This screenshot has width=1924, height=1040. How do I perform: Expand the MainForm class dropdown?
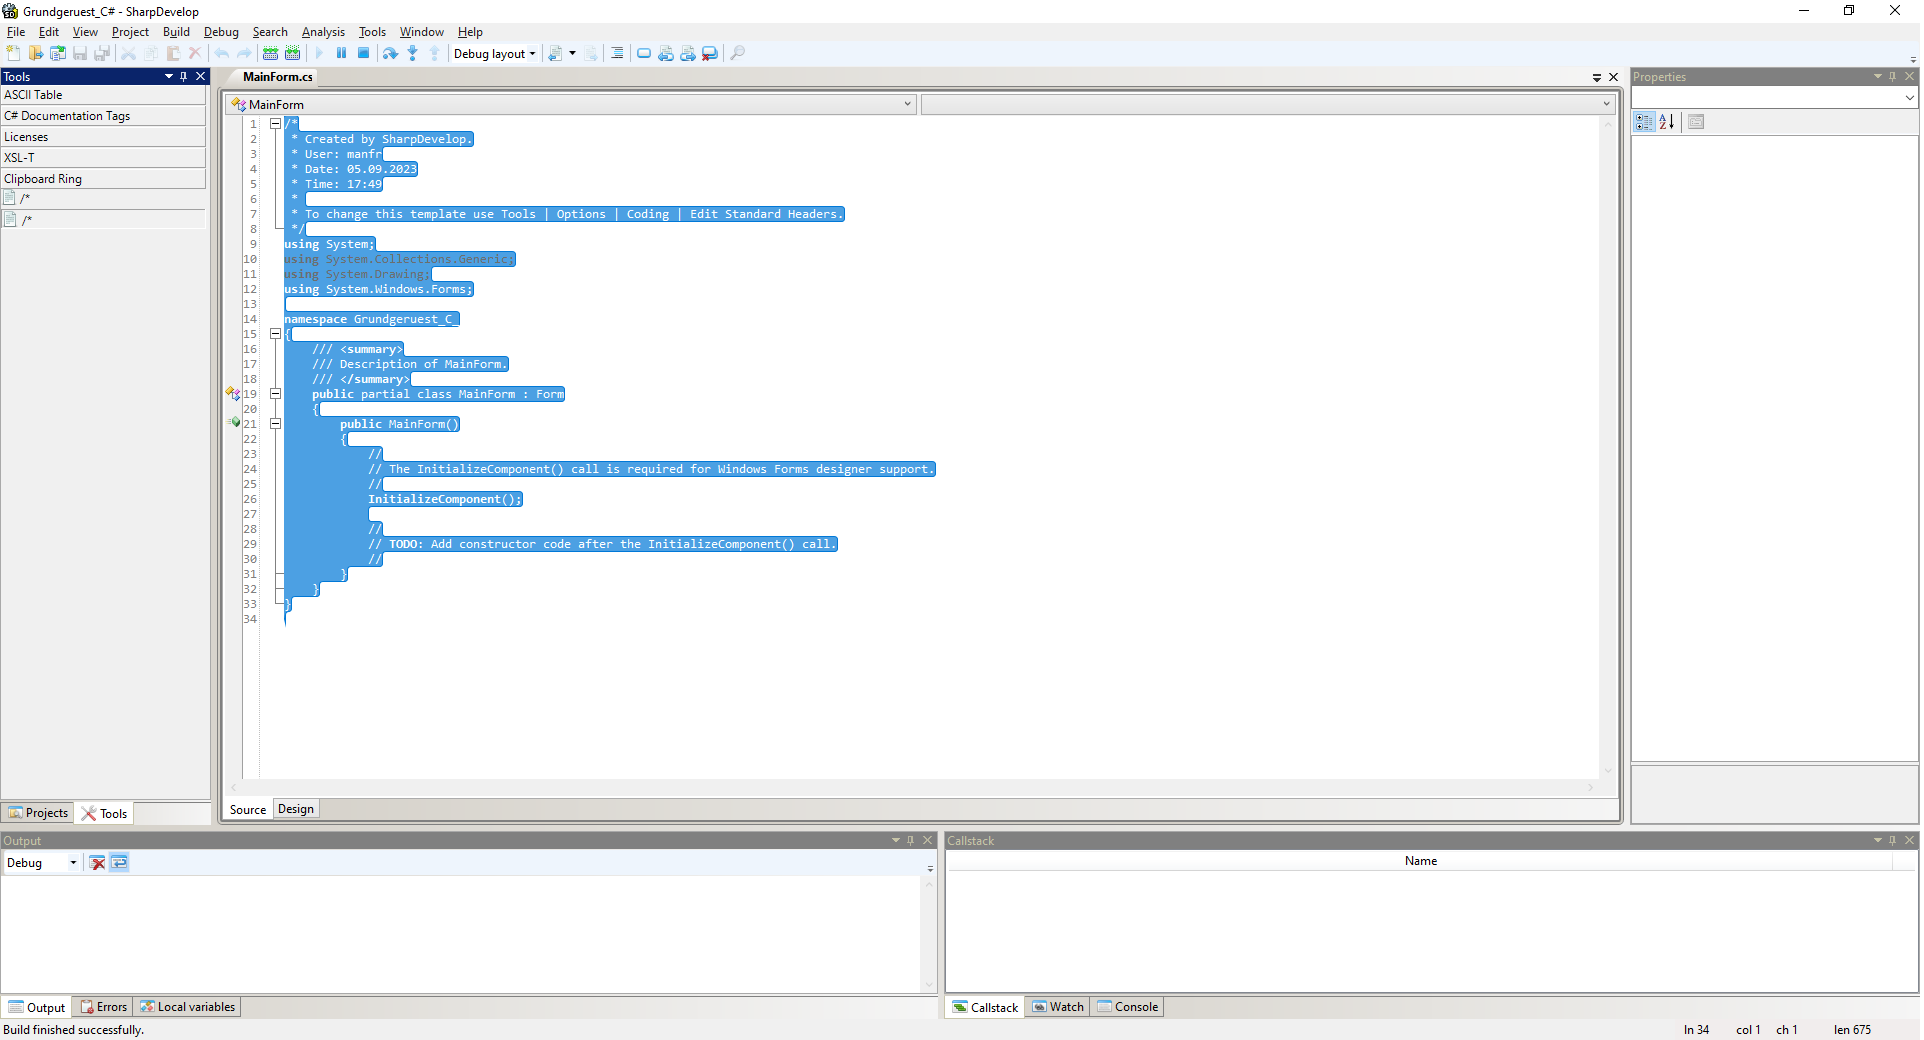click(x=907, y=104)
